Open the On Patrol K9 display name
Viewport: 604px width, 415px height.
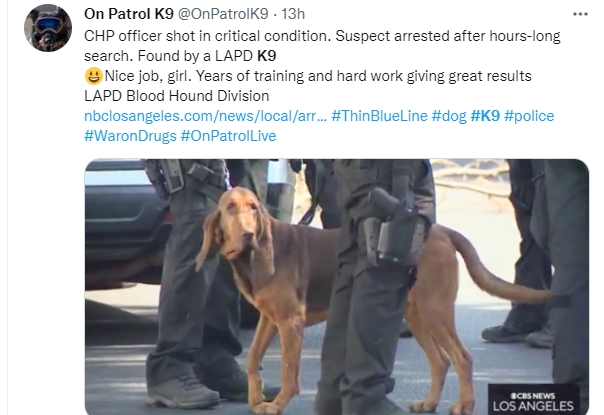[x=129, y=14]
